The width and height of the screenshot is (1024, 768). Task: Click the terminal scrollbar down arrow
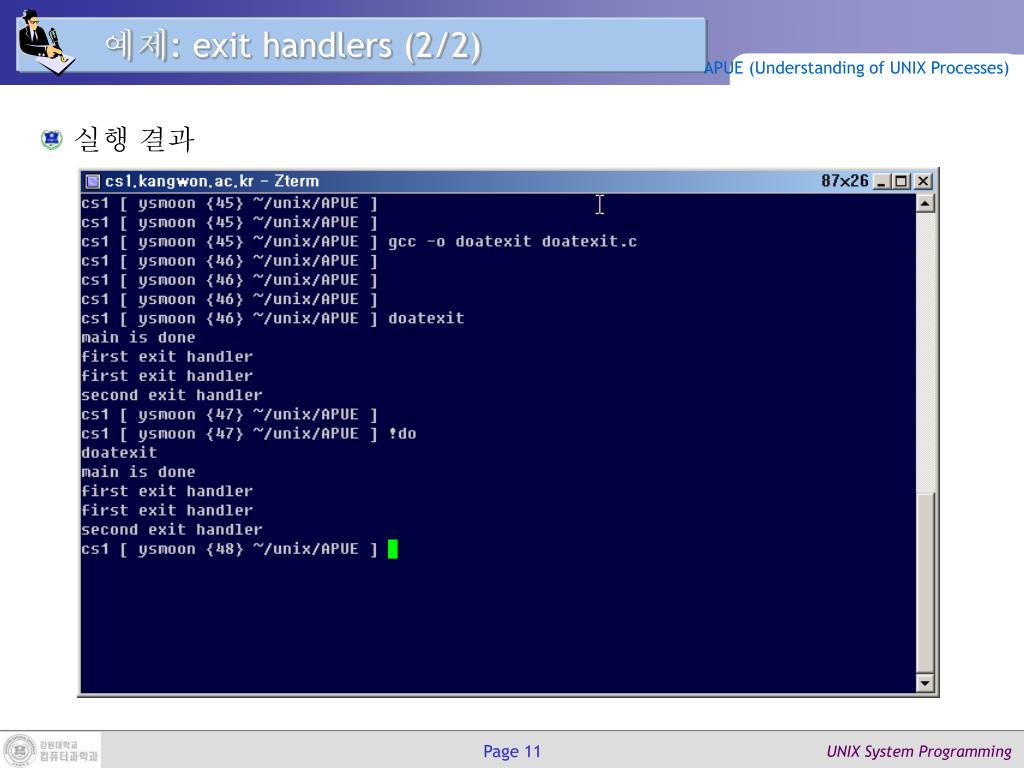click(925, 683)
